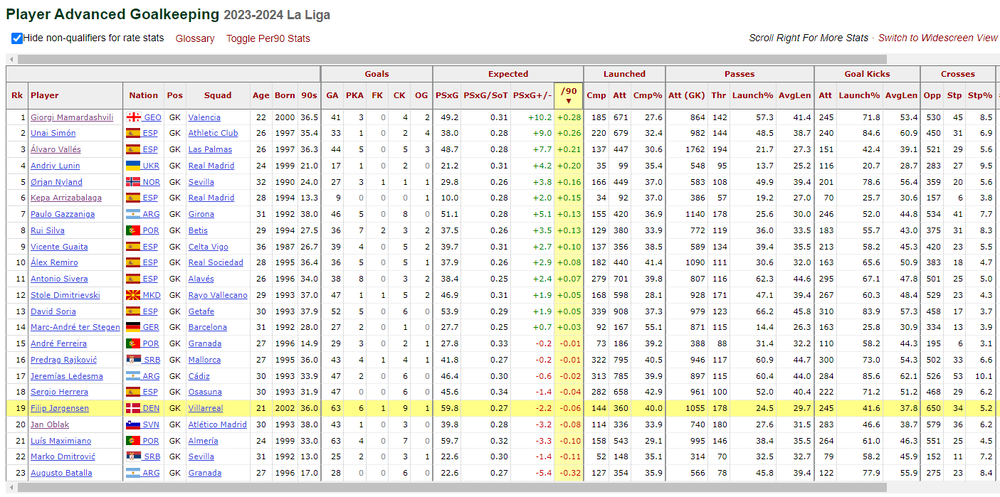Sort by PSxG+/- column header

[x=533, y=95]
